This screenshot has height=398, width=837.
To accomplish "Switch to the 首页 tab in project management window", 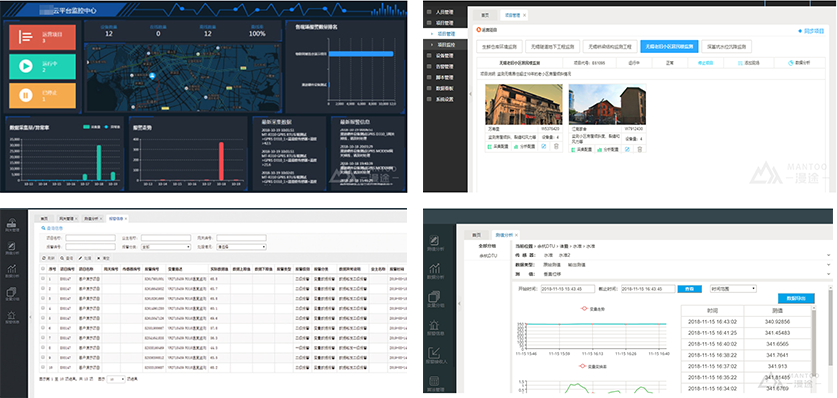I will (484, 15).
